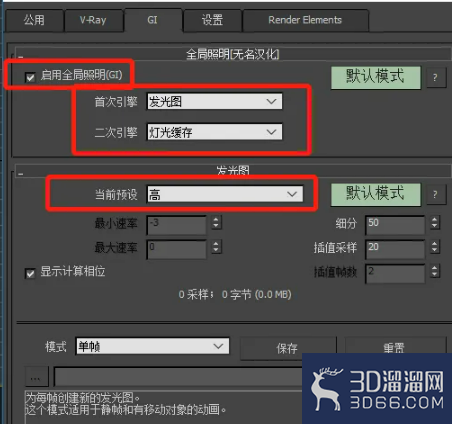Open the 模式 dropdown set to 单帧

pos(152,346)
